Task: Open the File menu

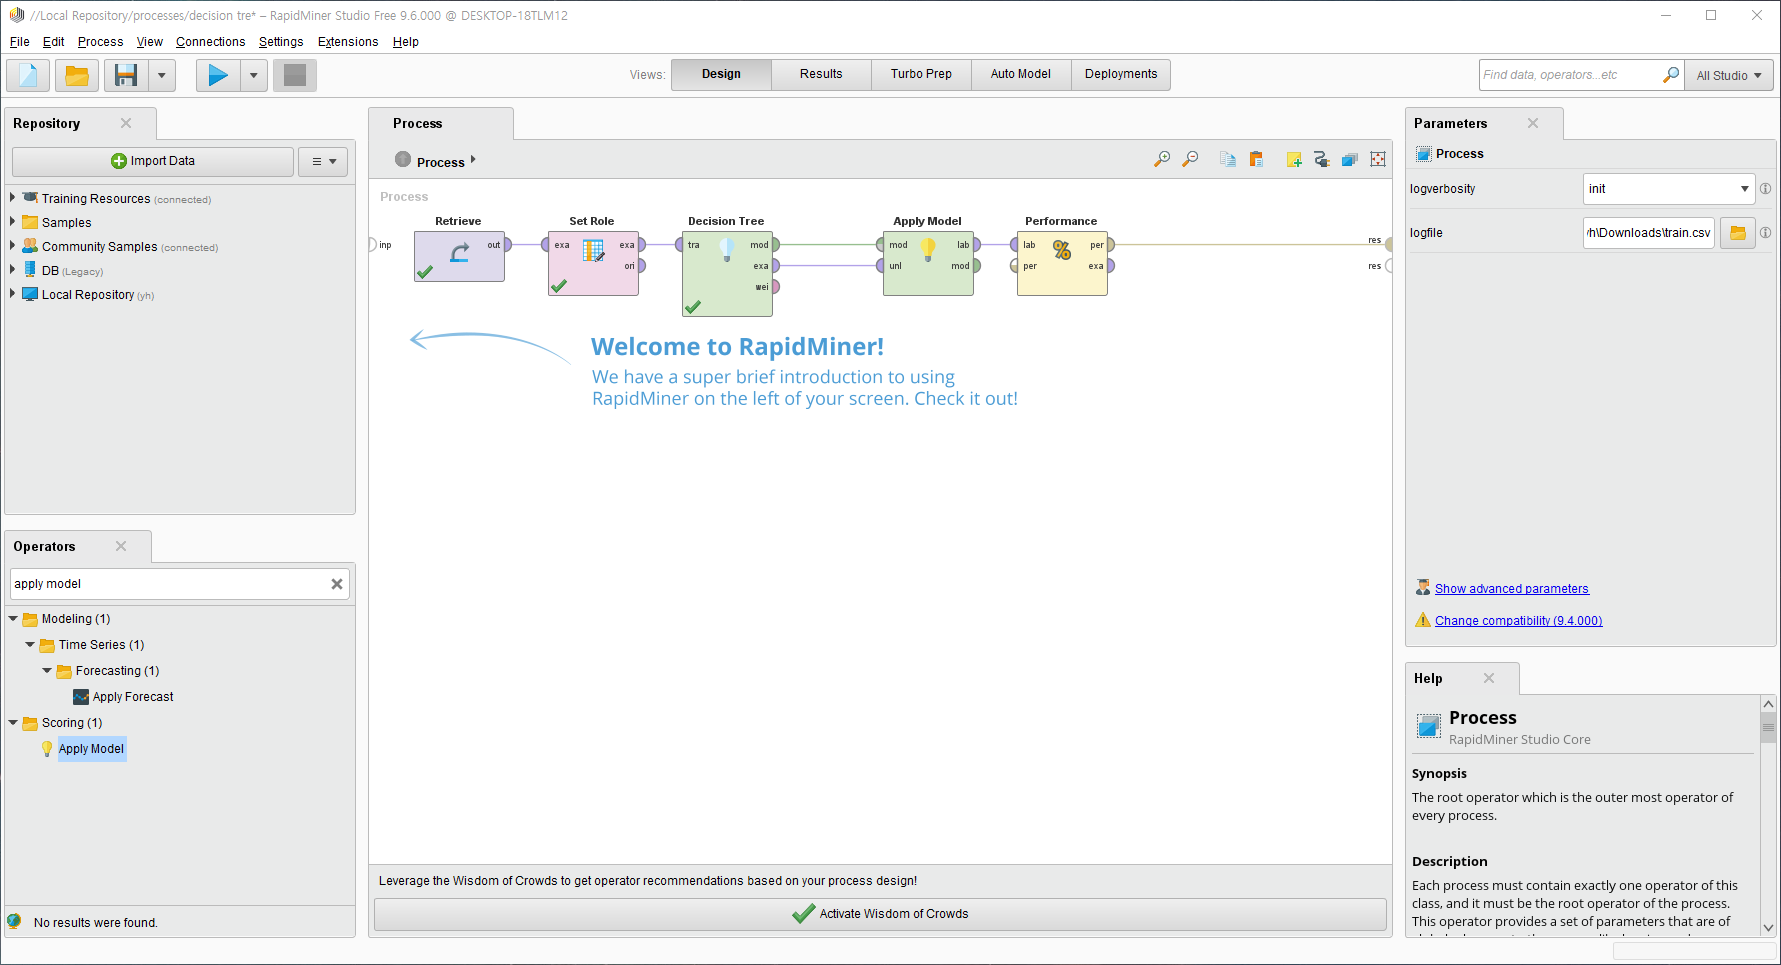Action: click(20, 42)
